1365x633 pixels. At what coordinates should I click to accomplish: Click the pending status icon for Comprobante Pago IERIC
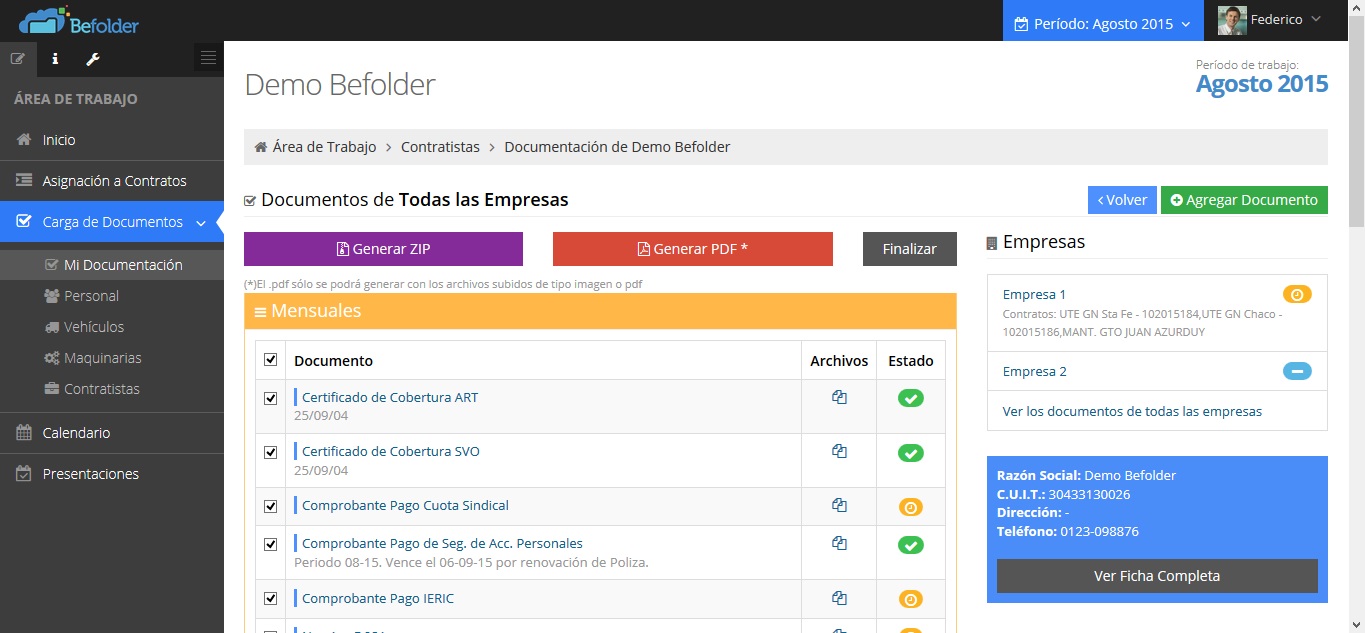[x=910, y=599]
